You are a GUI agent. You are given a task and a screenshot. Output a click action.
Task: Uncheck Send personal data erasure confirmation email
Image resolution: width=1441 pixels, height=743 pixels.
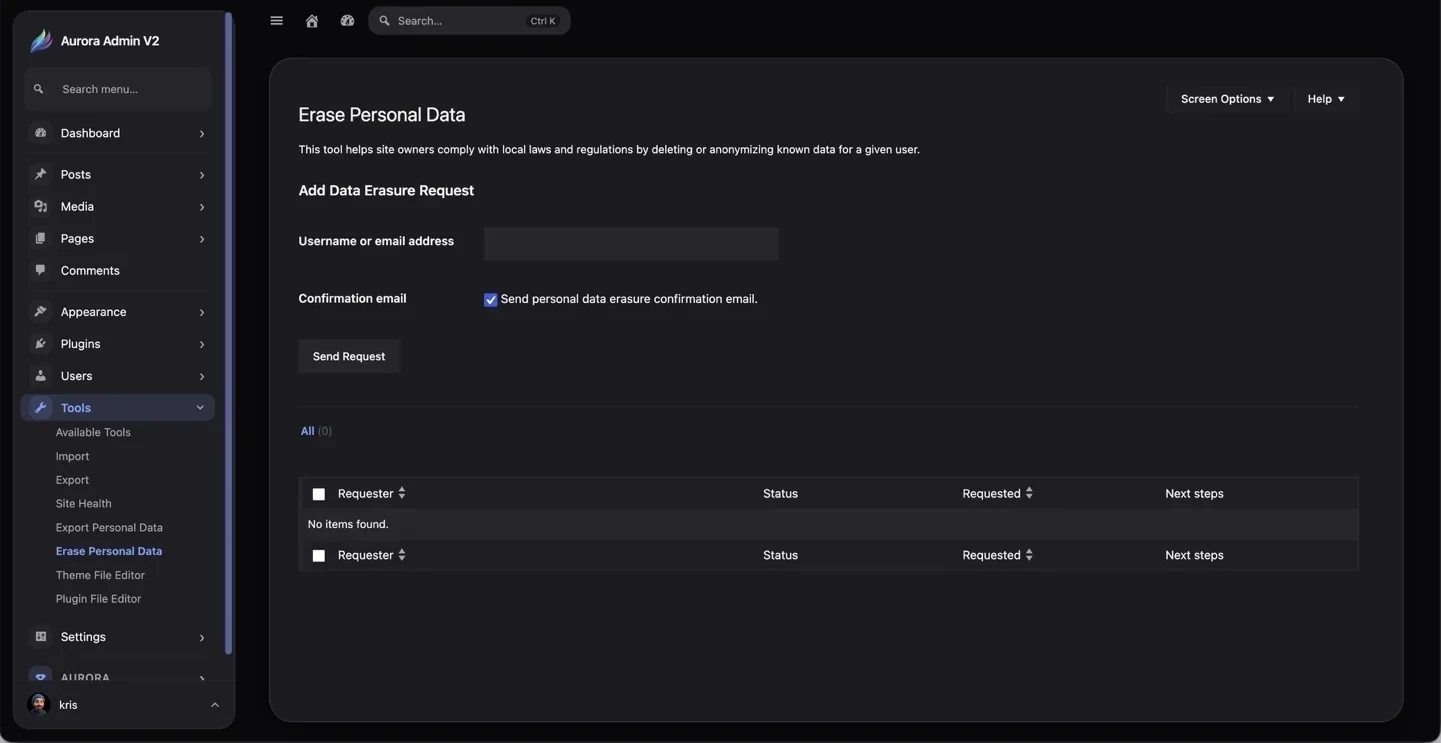(x=491, y=300)
